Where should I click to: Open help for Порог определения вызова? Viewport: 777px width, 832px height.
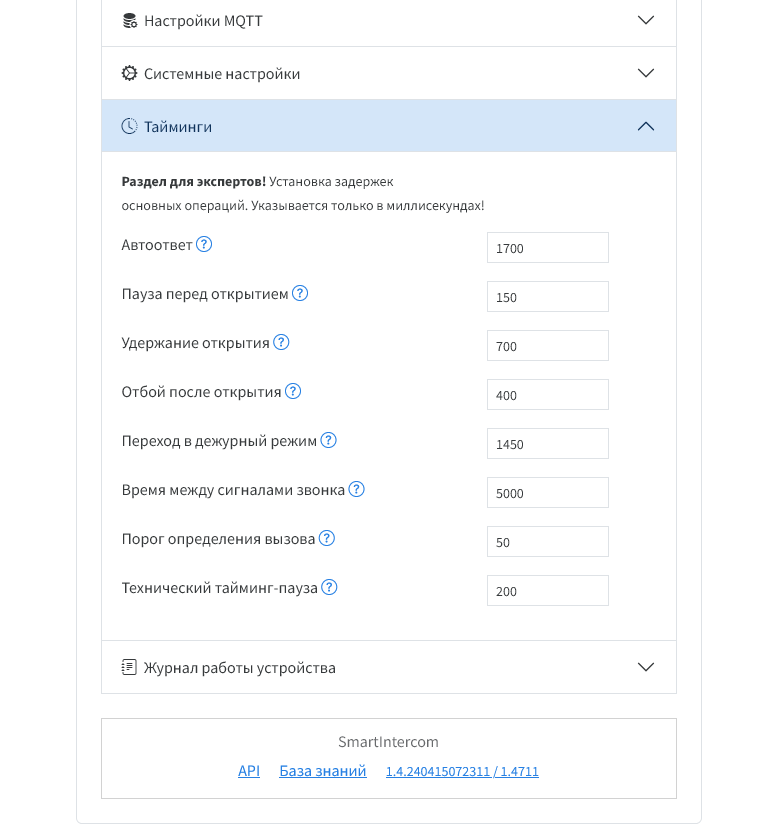[326, 538]
